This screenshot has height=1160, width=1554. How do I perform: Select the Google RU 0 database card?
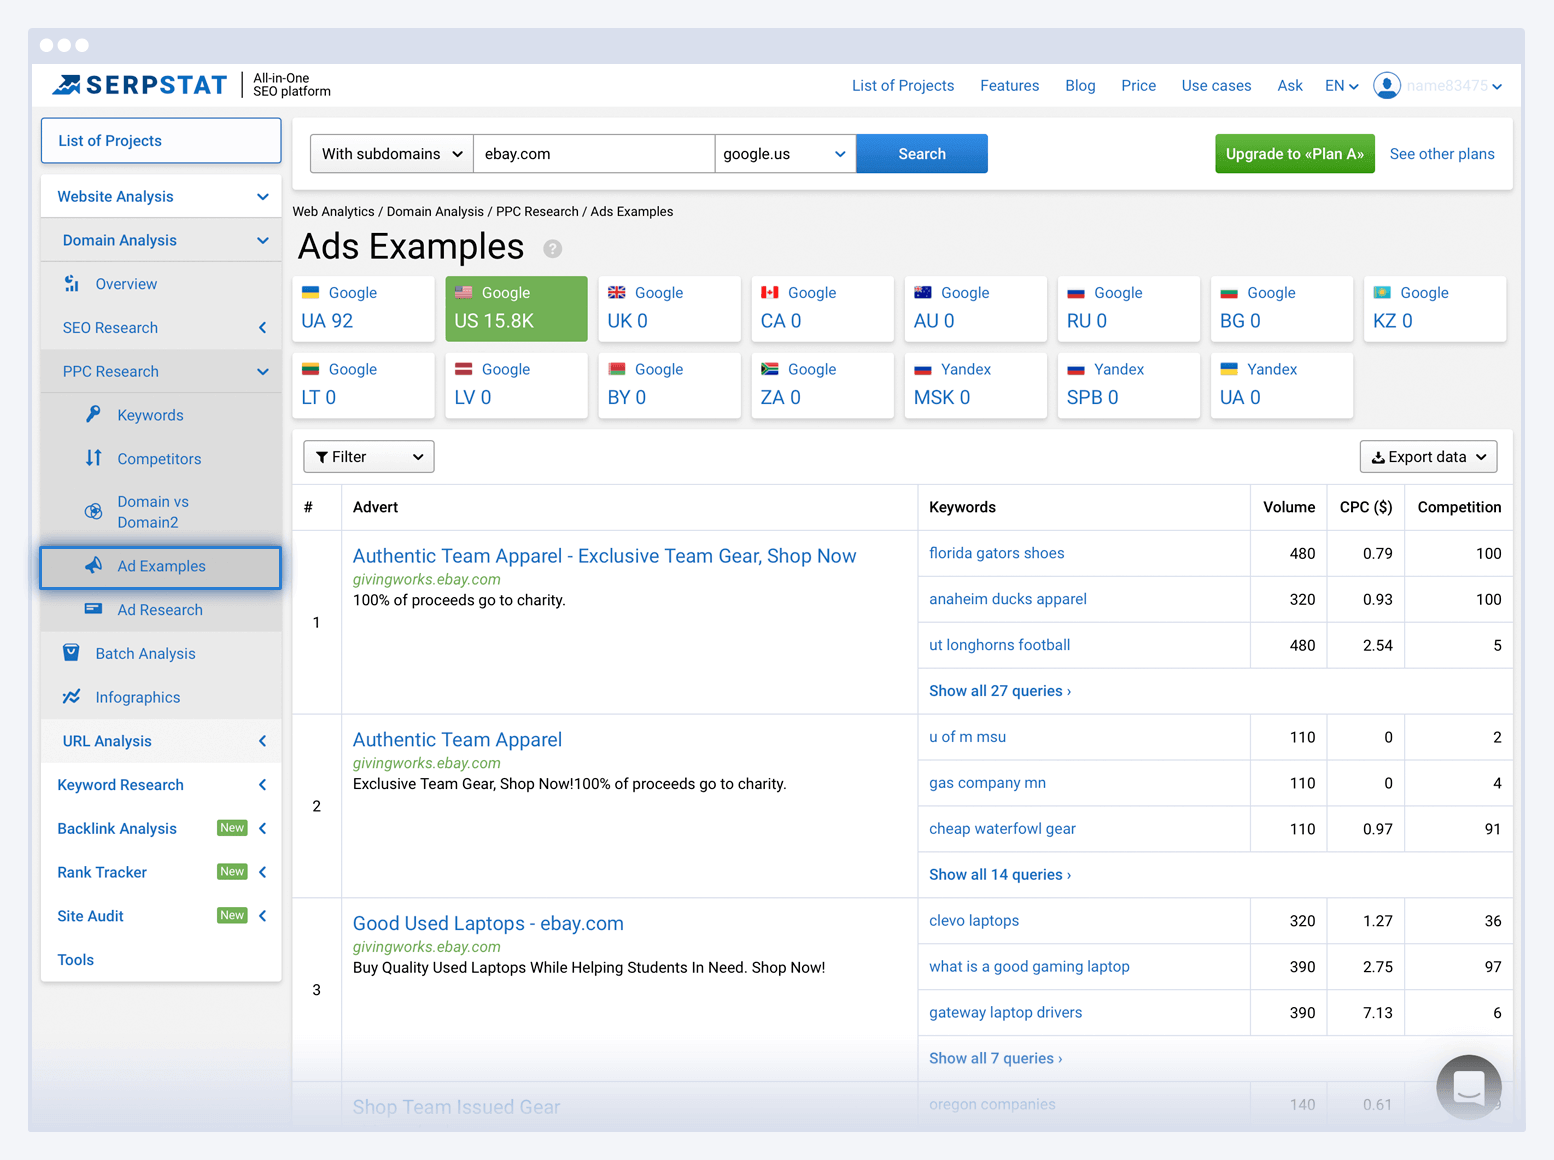point(1128,308)
